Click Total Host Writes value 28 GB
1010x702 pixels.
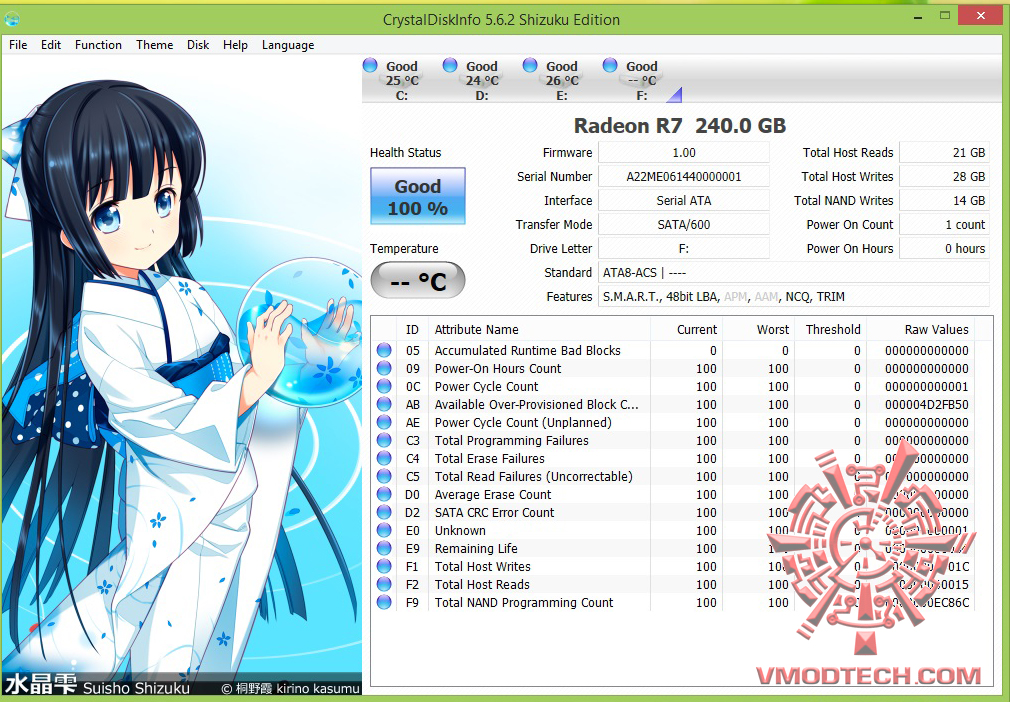coord(944,176)
